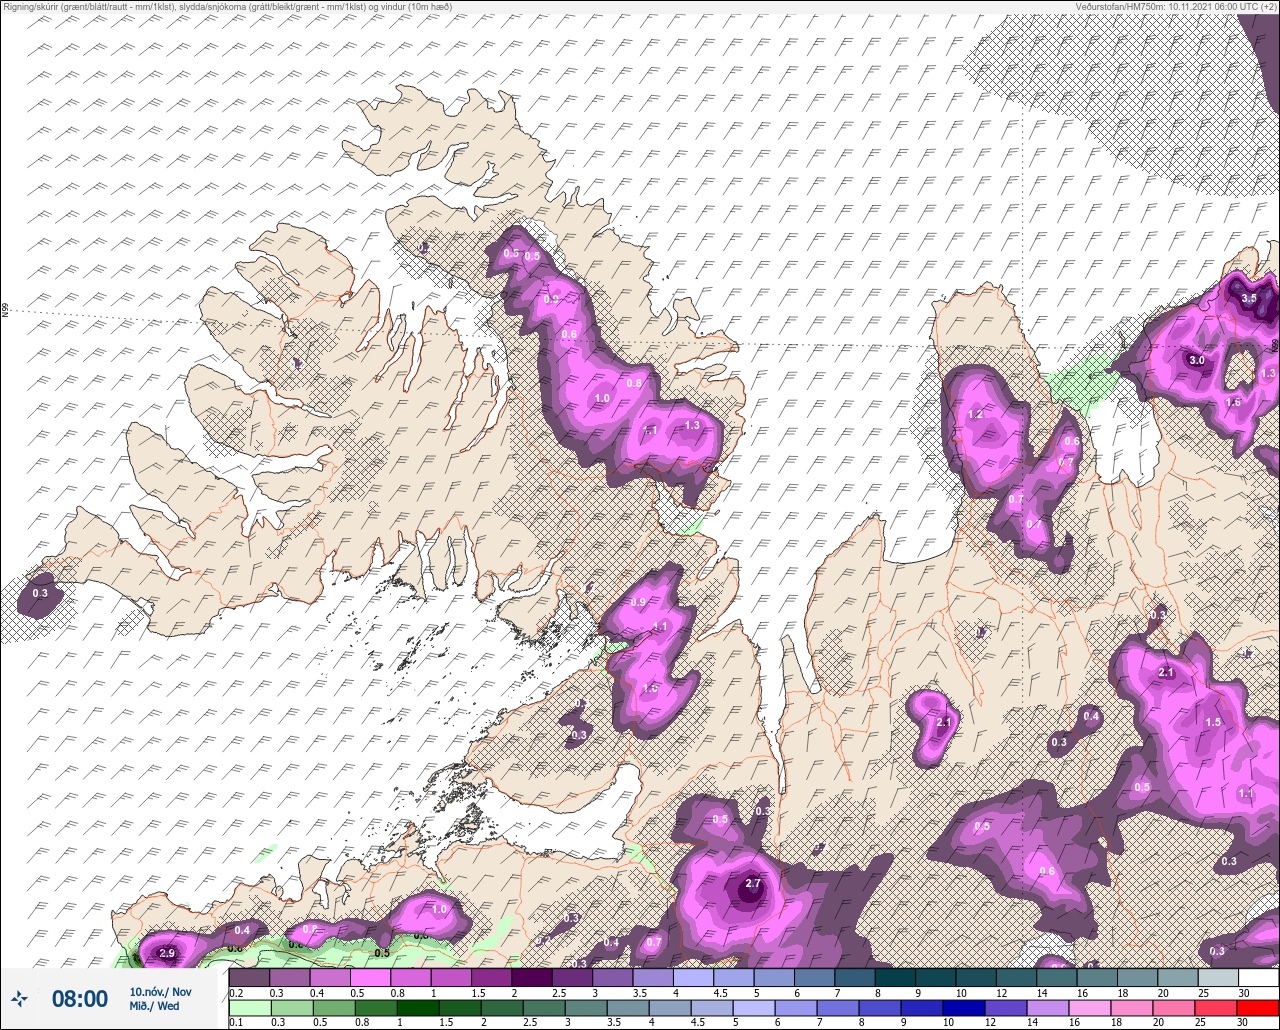Select the 'Mið./ Wed' weekday label

pos(154,1006)
